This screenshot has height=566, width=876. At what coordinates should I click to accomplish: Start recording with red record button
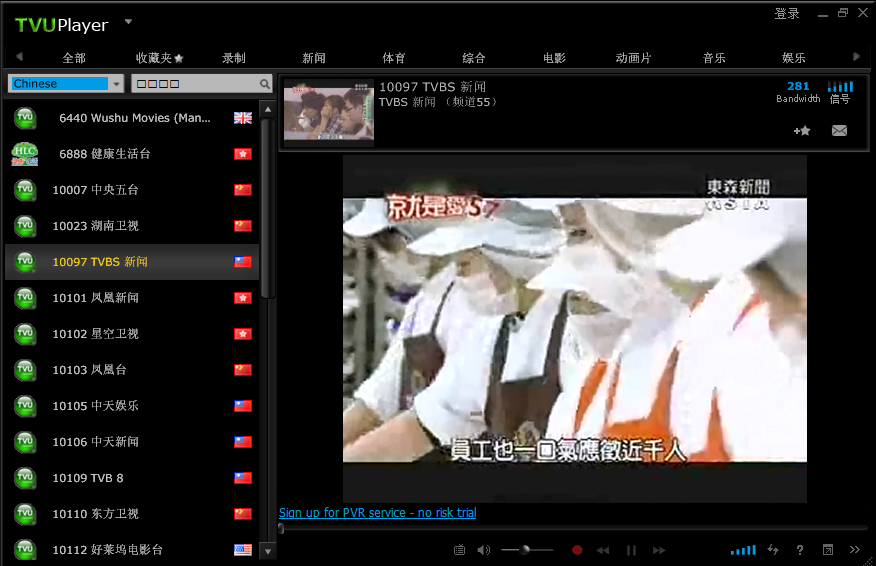(x=577, y=550)
